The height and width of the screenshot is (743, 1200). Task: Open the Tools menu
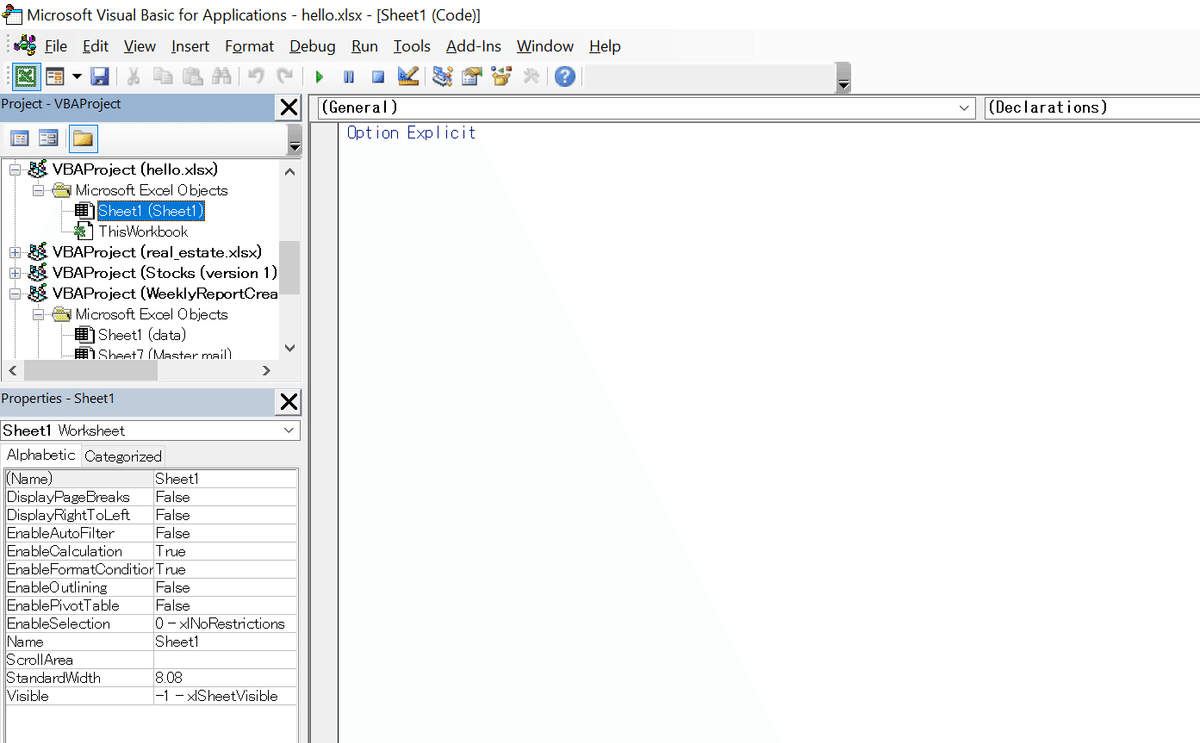(412, 46)
